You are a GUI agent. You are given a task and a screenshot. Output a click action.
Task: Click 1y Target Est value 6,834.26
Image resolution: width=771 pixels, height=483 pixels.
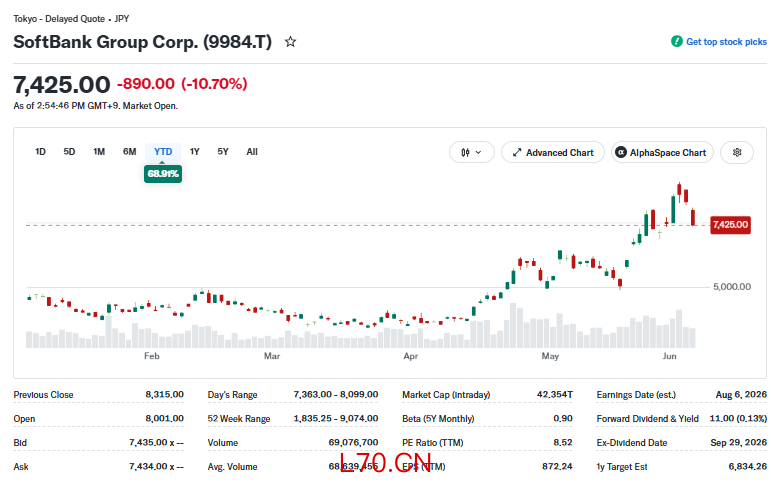(x=747, y=466)
